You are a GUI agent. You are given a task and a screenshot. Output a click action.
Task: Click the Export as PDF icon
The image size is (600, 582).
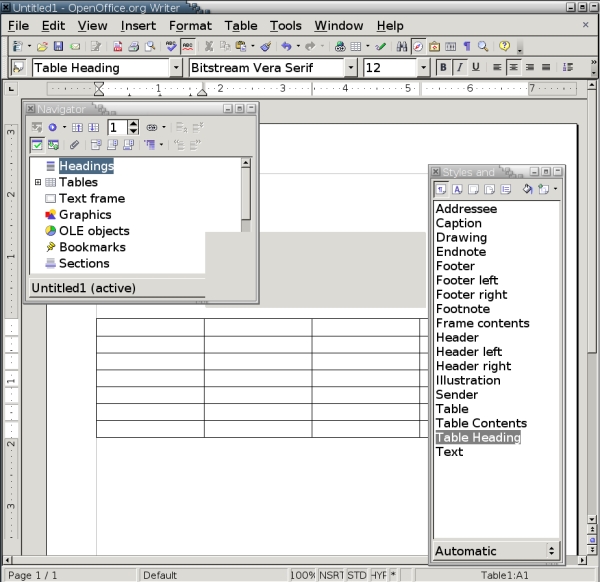[117, 46]
